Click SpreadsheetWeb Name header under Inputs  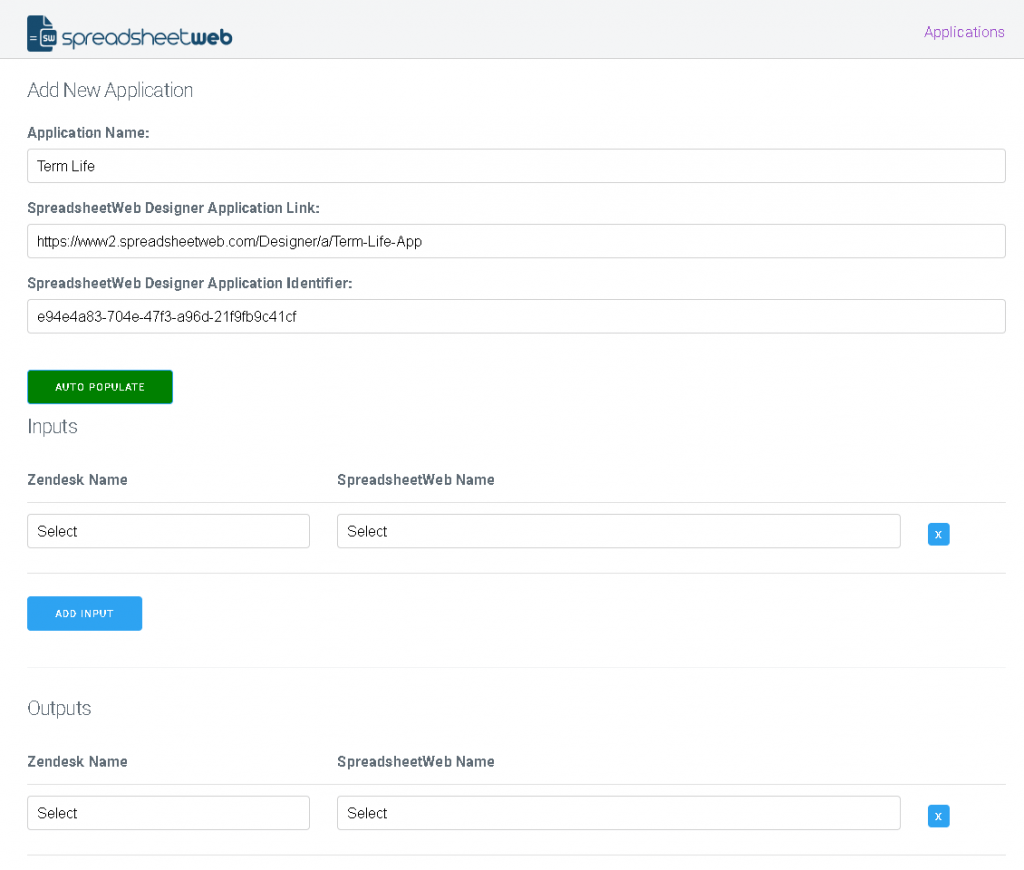point(415,479)
